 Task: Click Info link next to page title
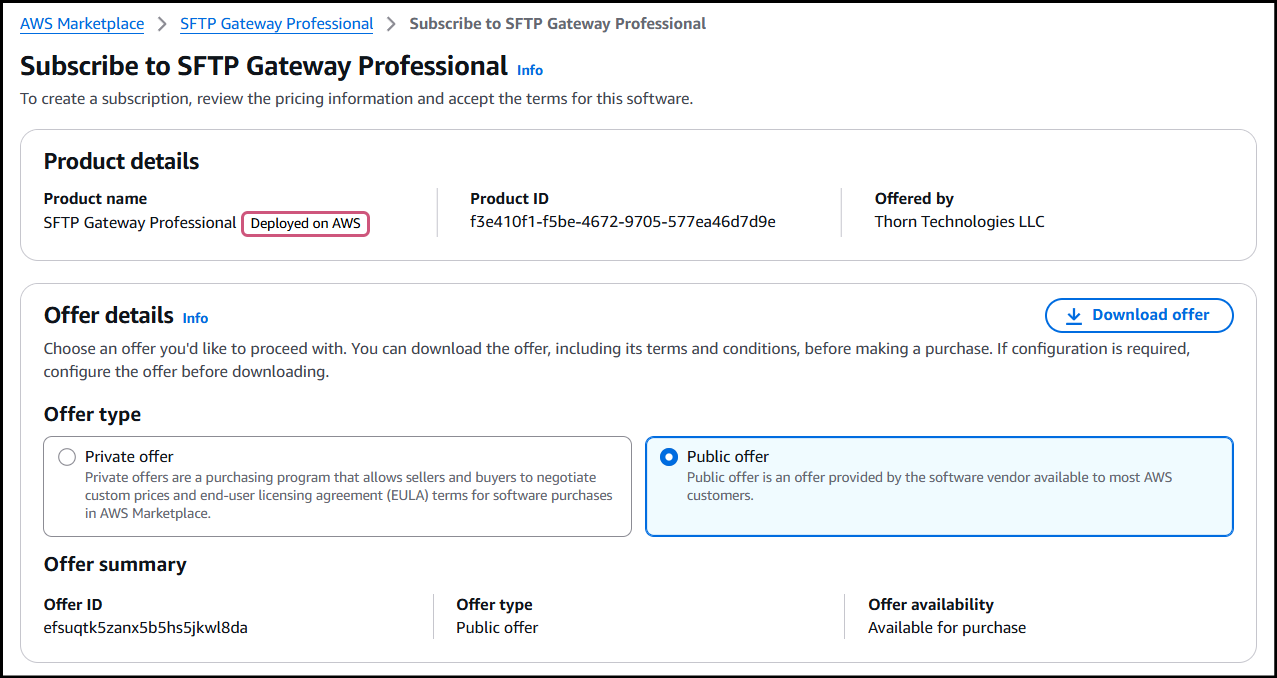coord(530,70)
